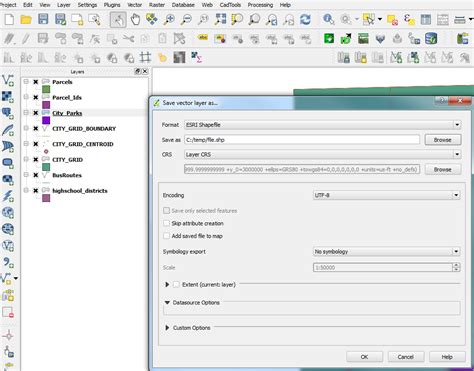
Task: Click the green swatch under Parcels layer
Action: (46, 89)
